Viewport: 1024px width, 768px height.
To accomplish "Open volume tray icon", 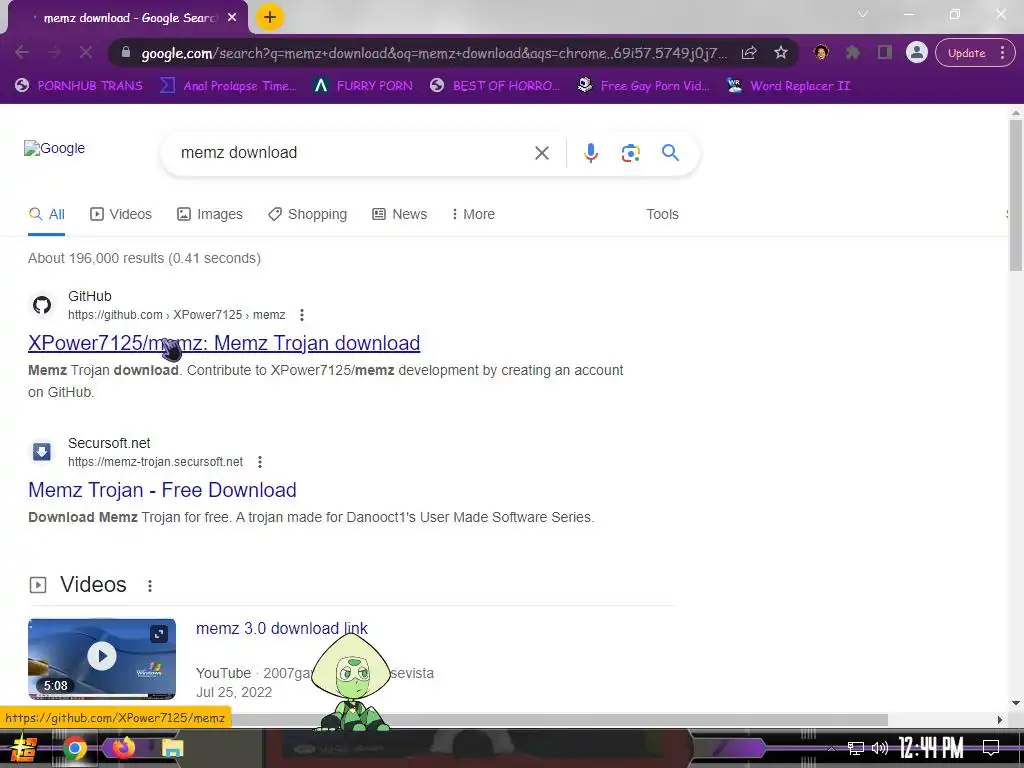I will click(880, 748).
